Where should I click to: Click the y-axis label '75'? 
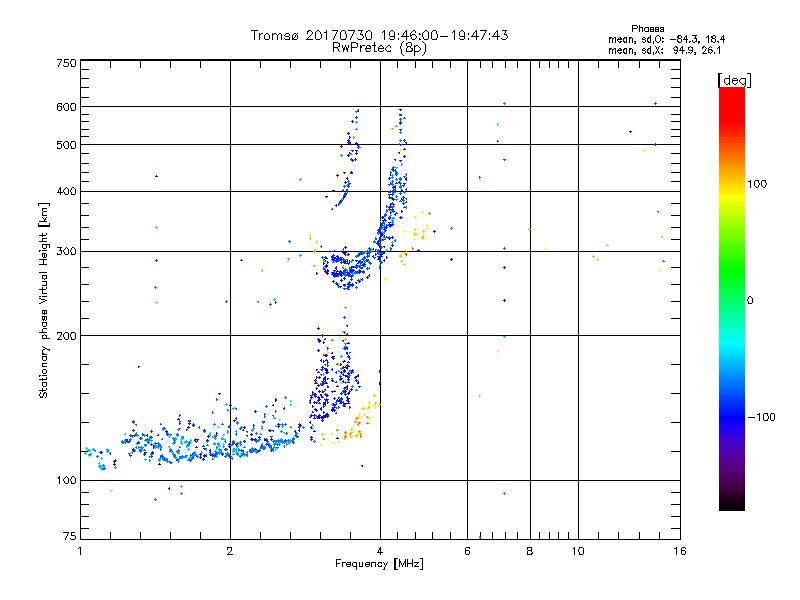(70, 536)
